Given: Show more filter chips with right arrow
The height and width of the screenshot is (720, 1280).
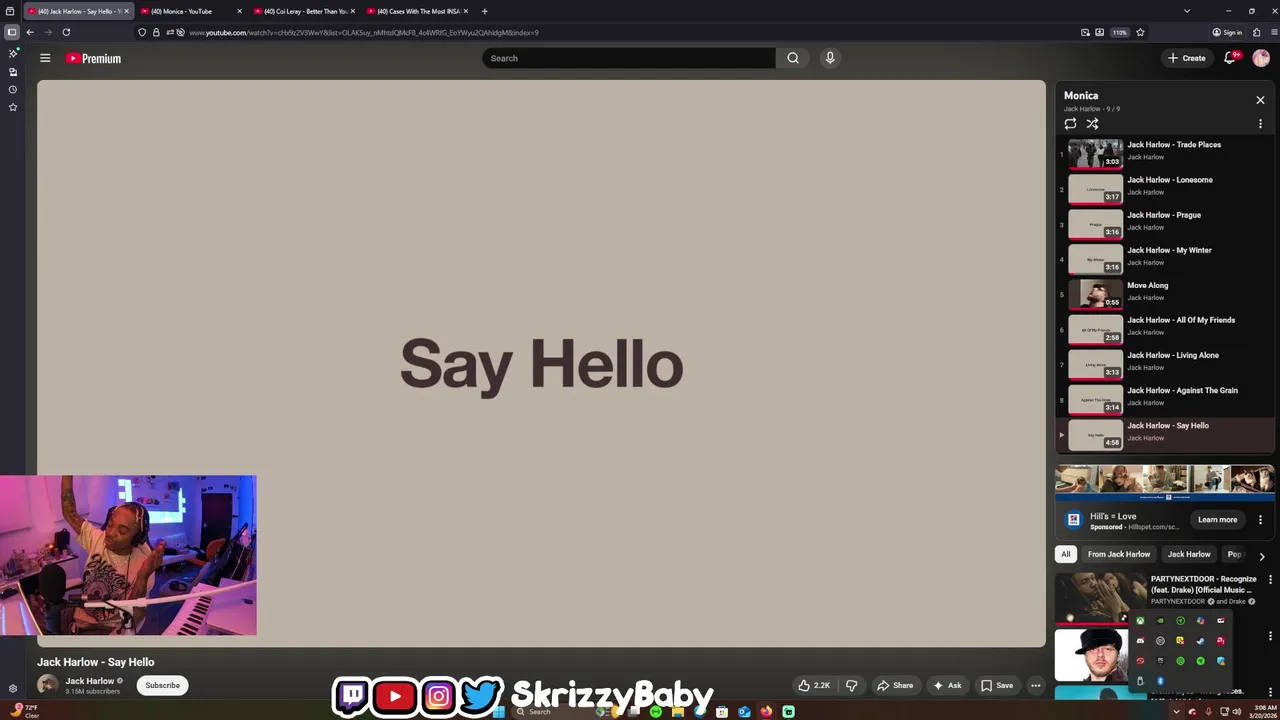Looking at the screenshot, I should (1262, 556).
